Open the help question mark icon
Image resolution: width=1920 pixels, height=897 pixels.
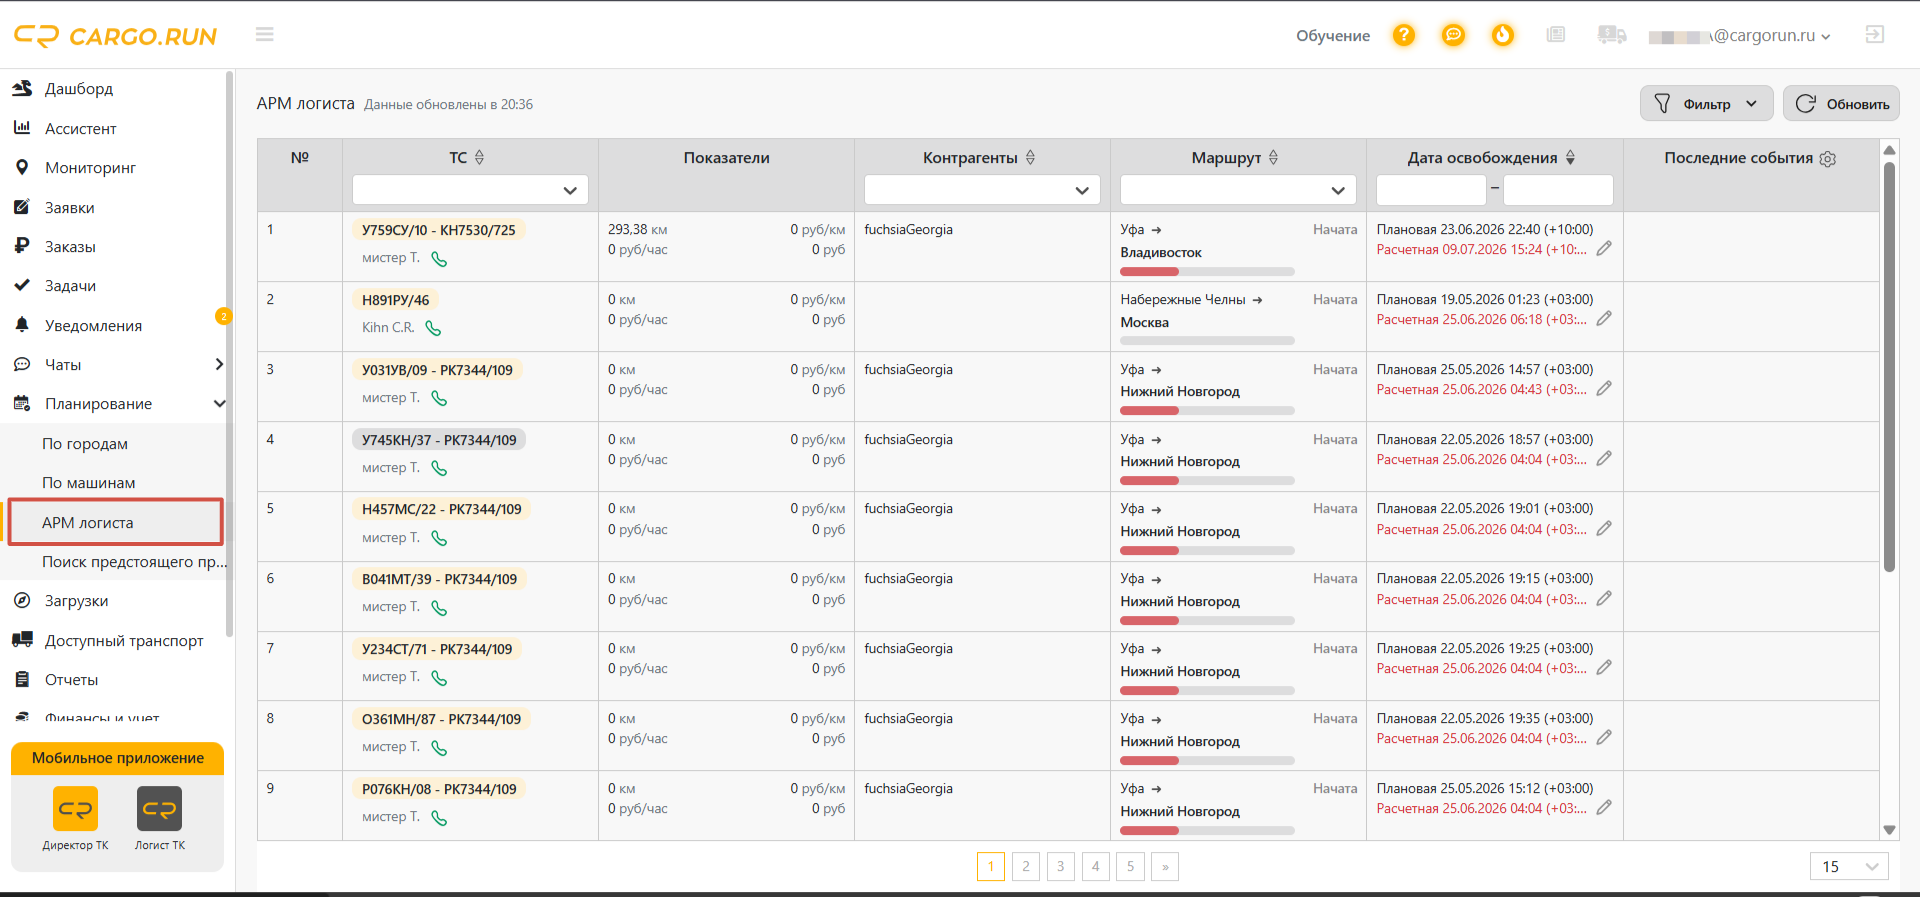[x=1404, y=35]
